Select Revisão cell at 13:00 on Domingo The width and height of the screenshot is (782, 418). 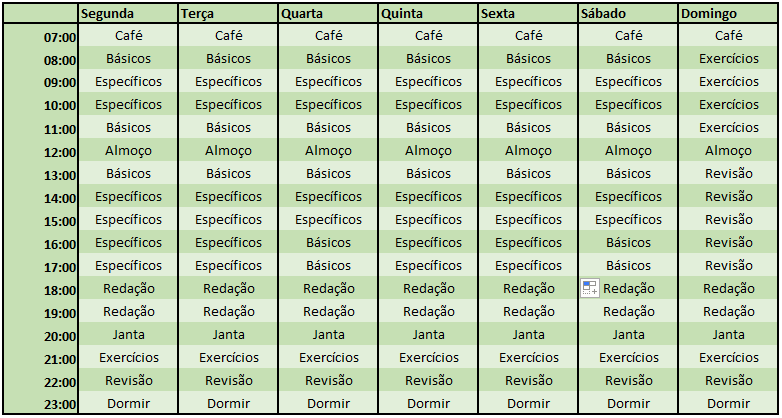728,173
